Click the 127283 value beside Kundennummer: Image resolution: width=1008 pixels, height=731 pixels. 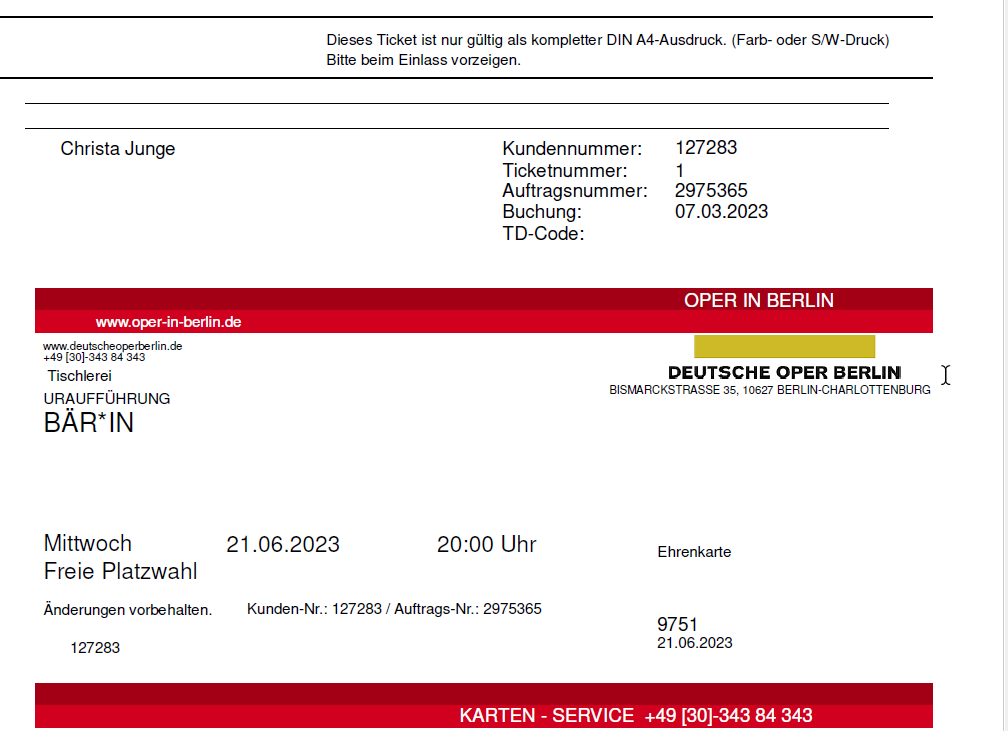706,147
